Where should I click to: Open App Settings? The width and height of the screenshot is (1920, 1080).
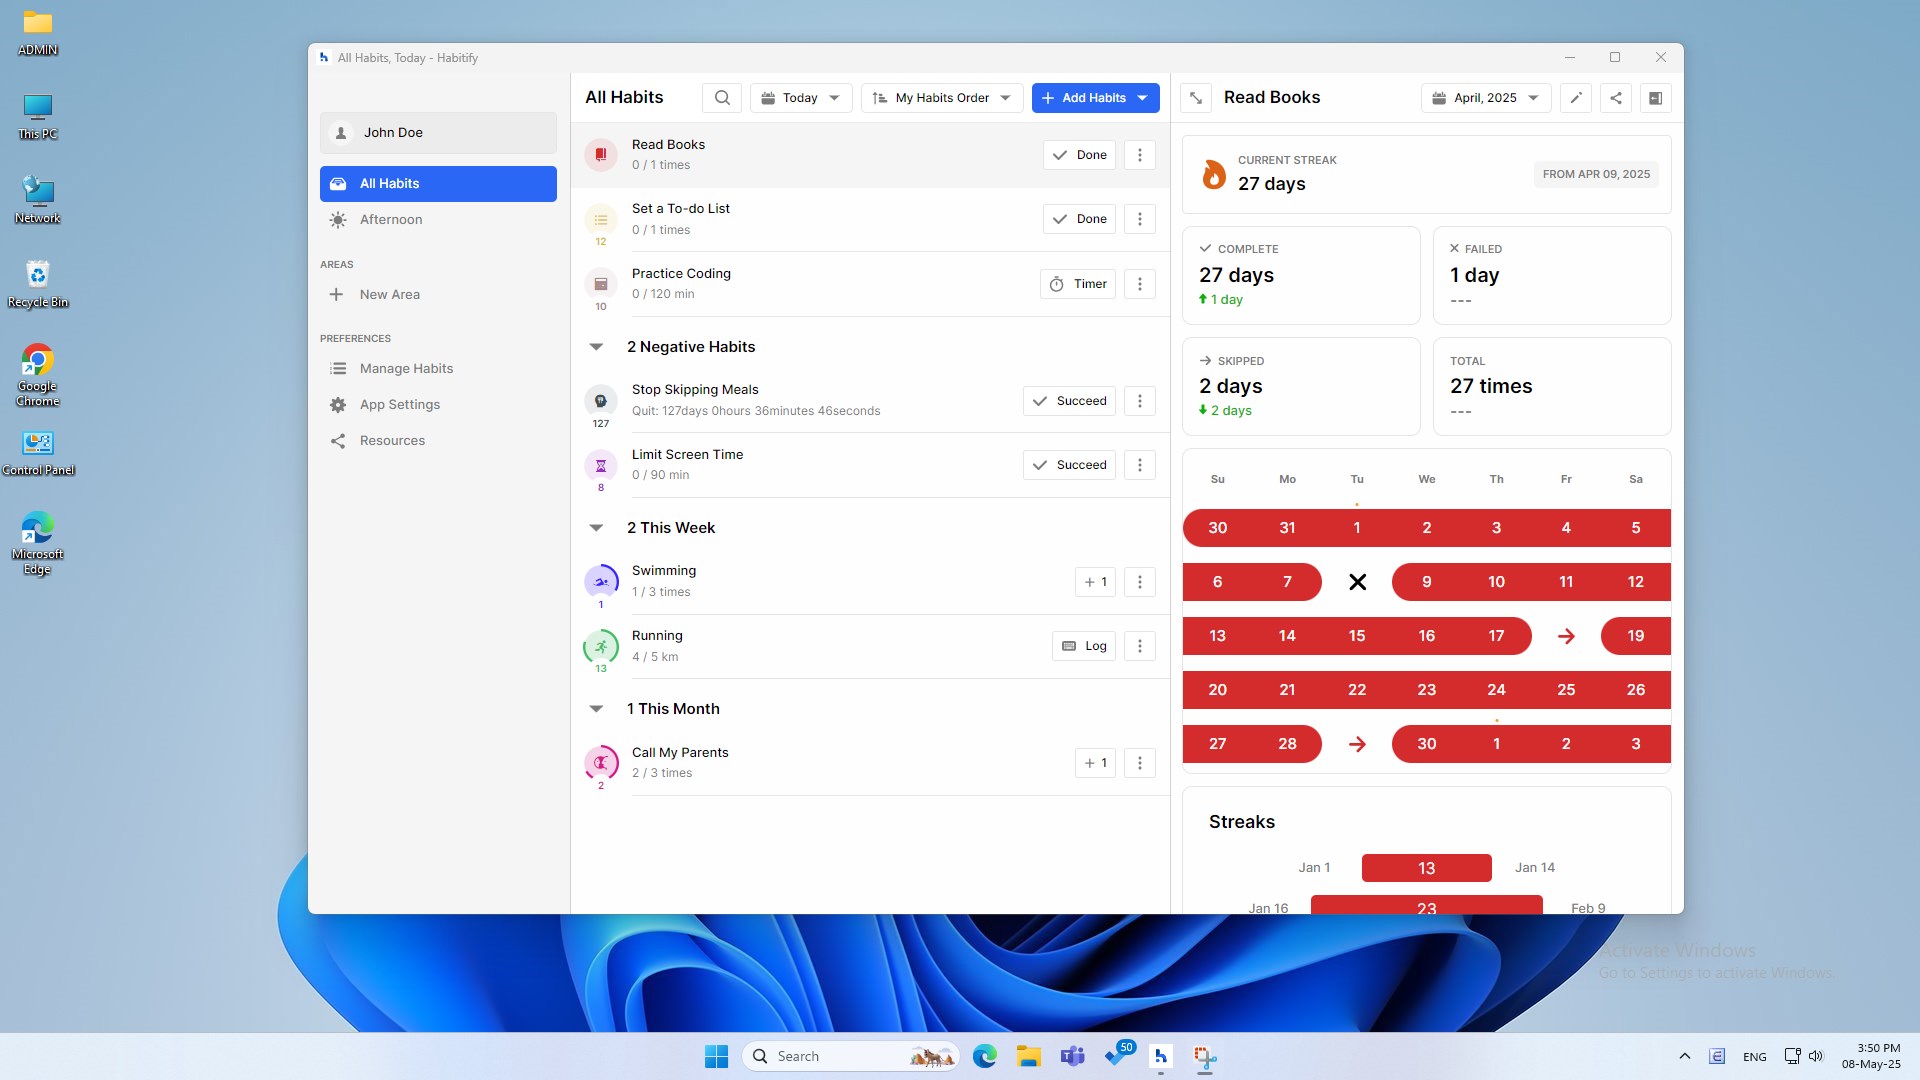click(x=438, y=405)
